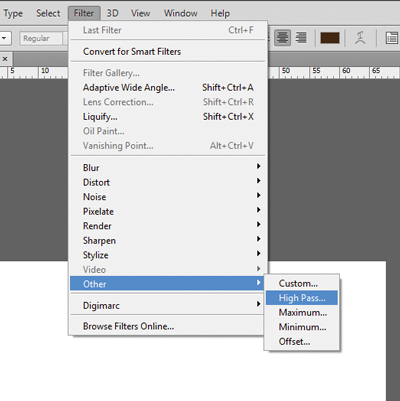Open the Type menu
This screenshot has height=401, width=400.
coord(13,14)
